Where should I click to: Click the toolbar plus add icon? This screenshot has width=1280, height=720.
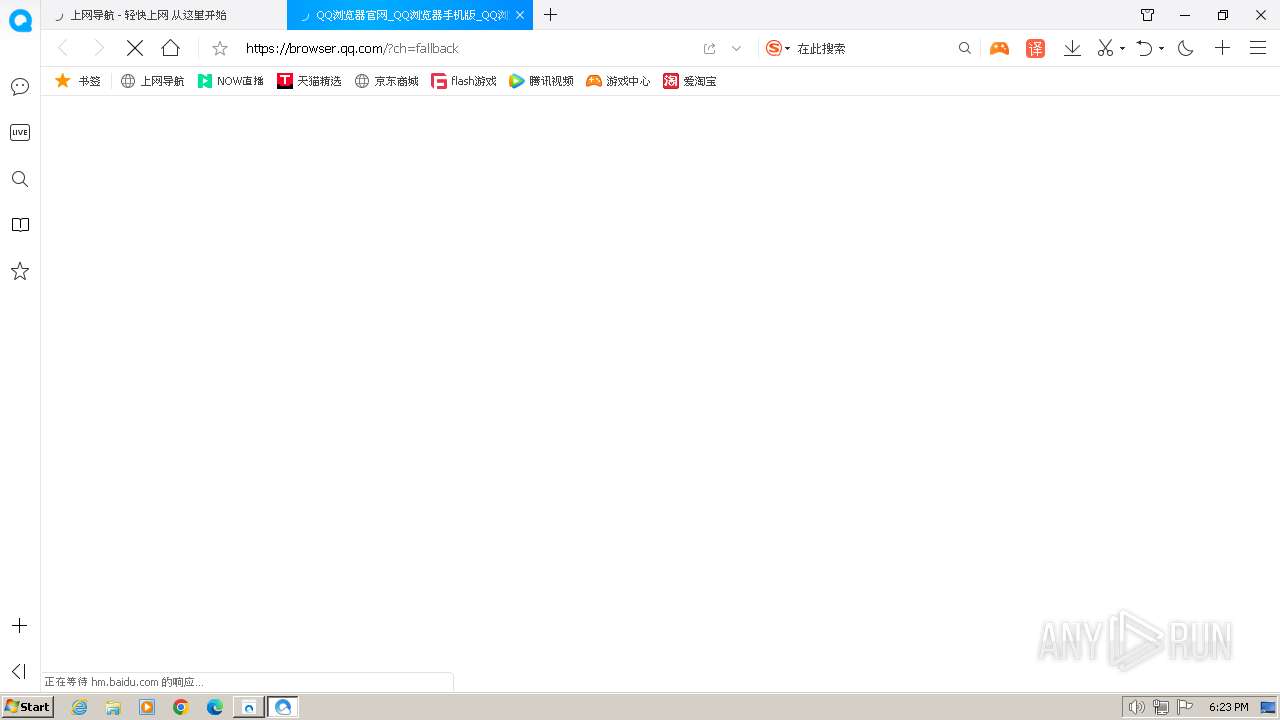(x=1222, y=48)
